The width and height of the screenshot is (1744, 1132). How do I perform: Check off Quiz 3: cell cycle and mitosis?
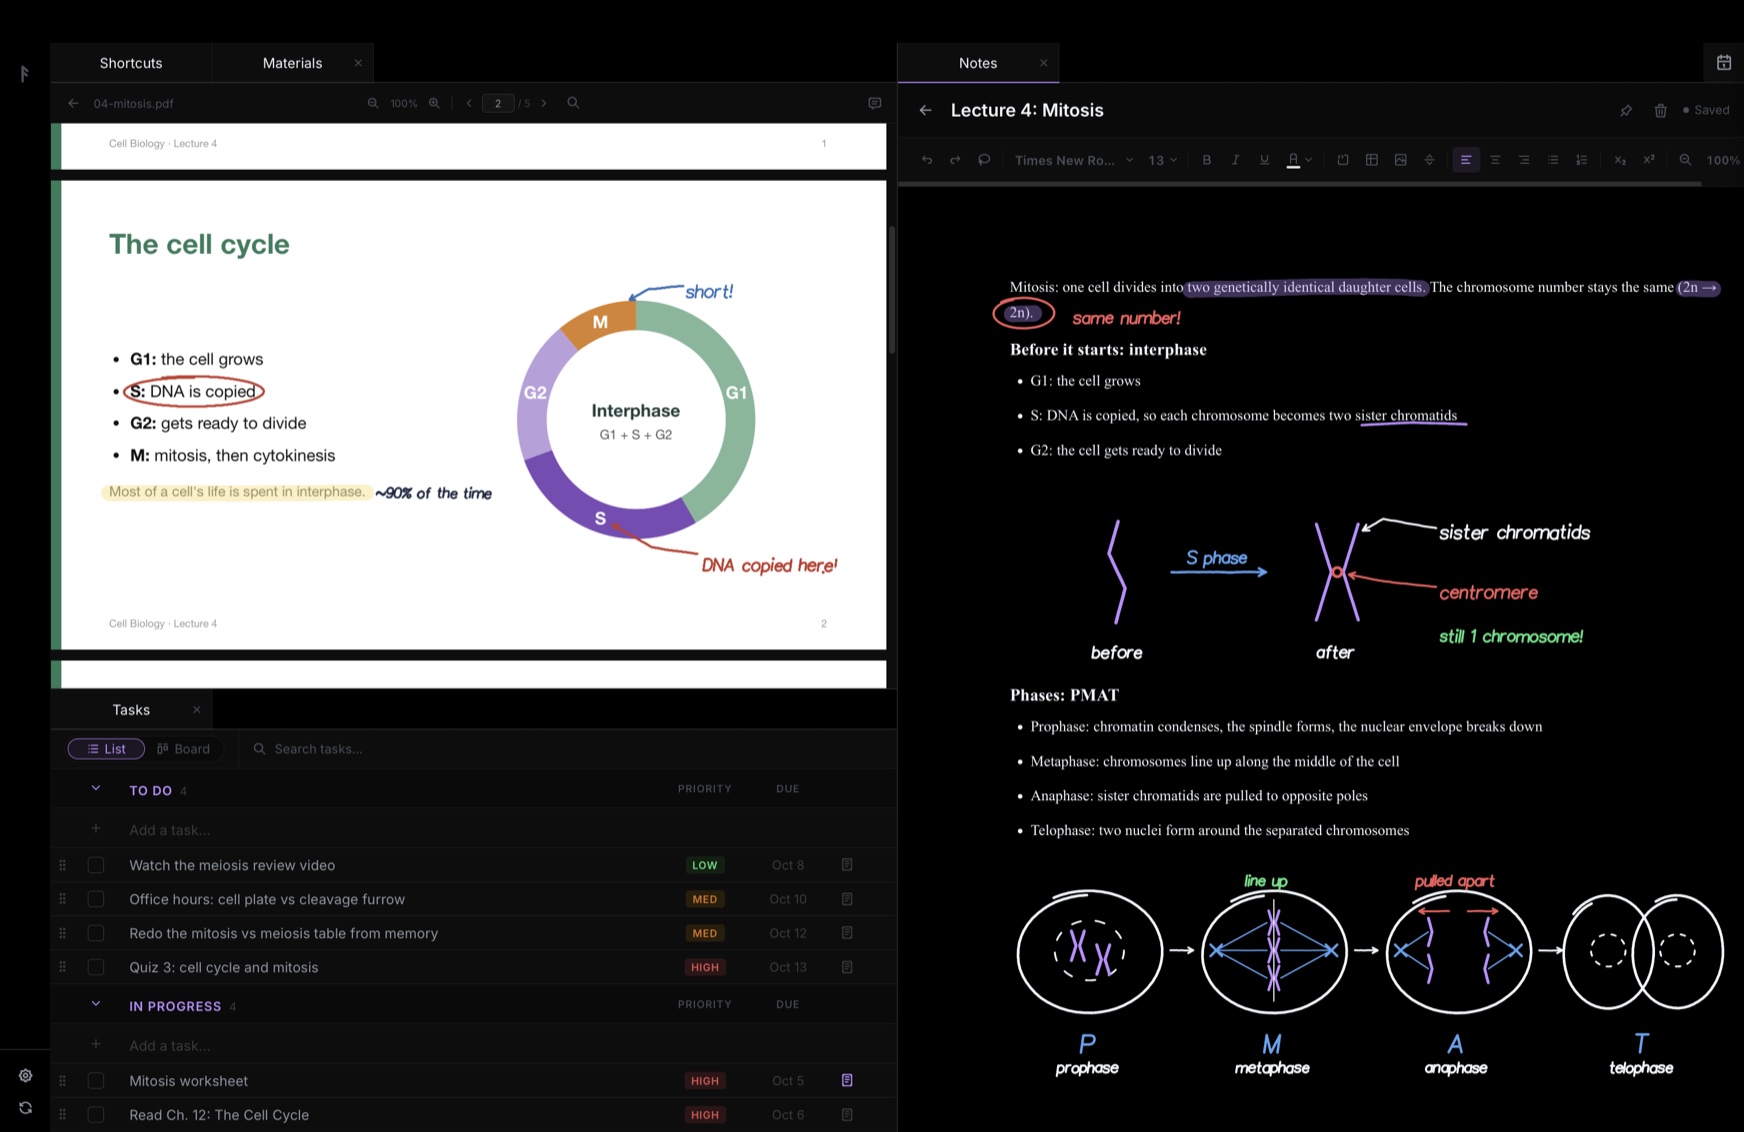tap(96, 967)
